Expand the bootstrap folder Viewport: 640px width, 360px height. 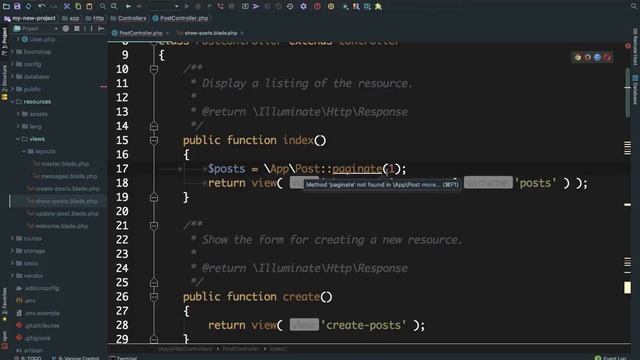tap(13, 52)
